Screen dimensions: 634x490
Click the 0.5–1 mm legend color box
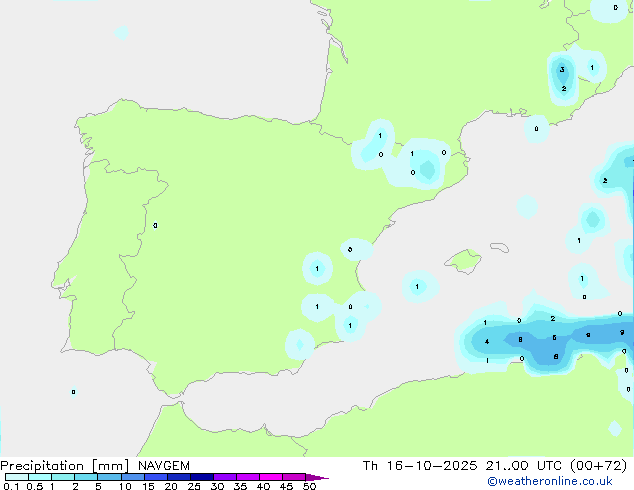[x=40, y=477]
